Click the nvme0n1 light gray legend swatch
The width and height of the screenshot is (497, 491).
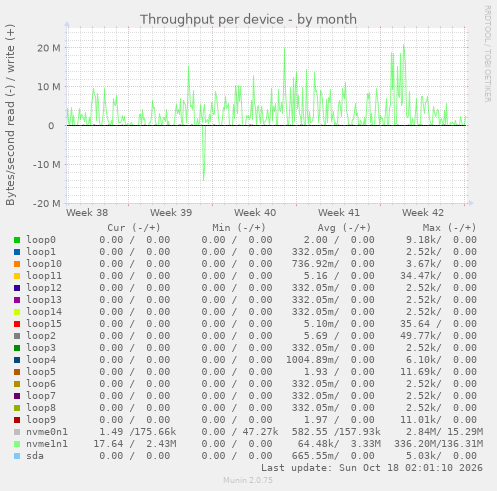[17, 432]
